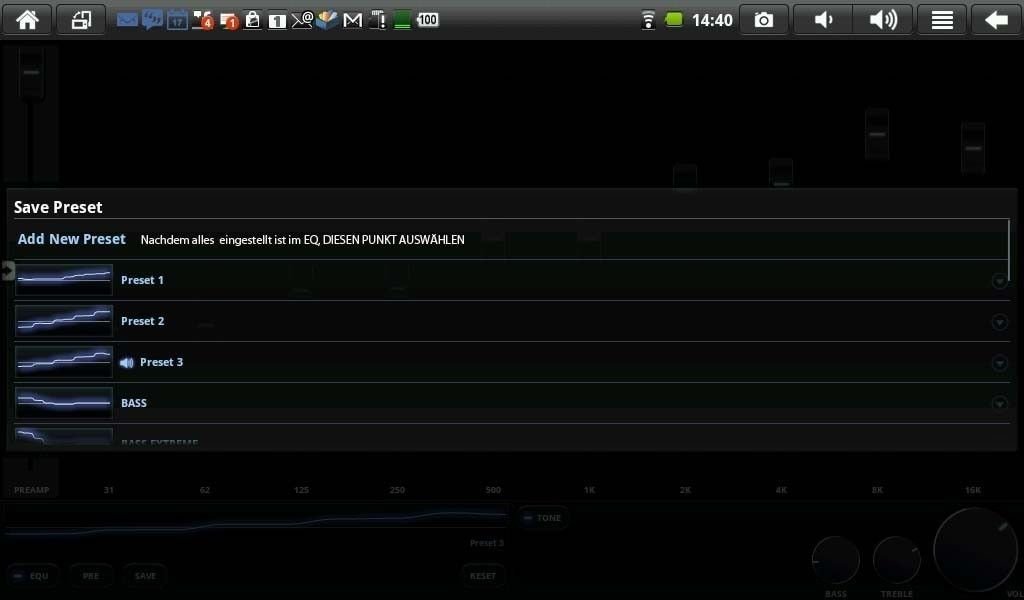Open the recent apps switcher
The image size is (1024, 600).
tap(81, 20)
